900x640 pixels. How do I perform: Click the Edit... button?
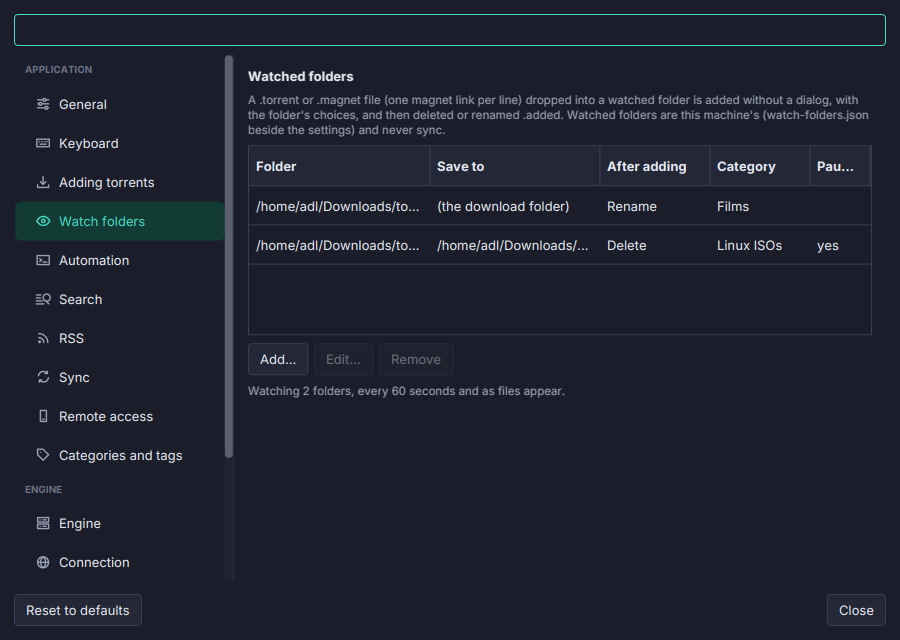[343, 359]
